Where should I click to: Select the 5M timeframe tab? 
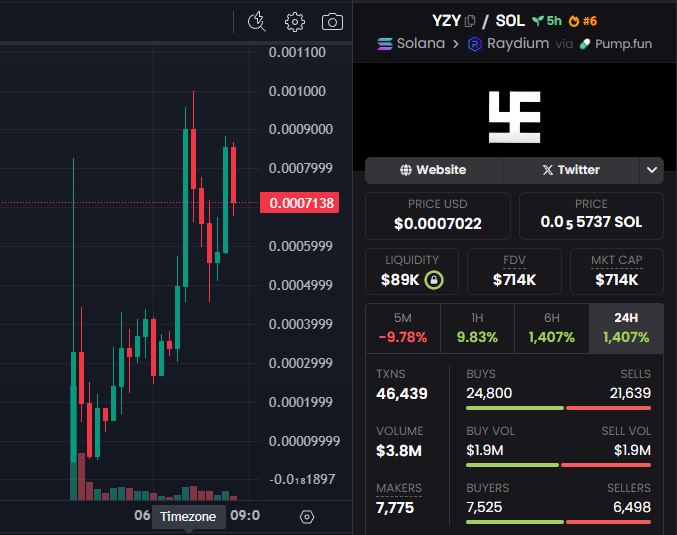tap(403, 329)
